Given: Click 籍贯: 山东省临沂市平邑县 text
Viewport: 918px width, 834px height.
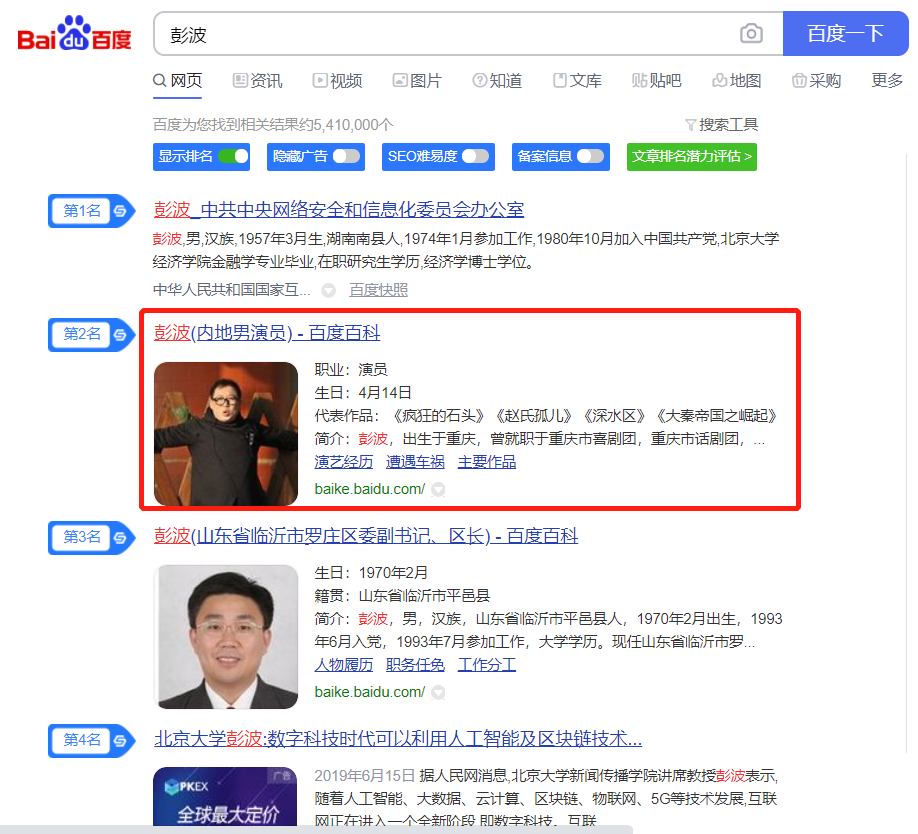Looking at the screenshot, I should pos(402,596).
